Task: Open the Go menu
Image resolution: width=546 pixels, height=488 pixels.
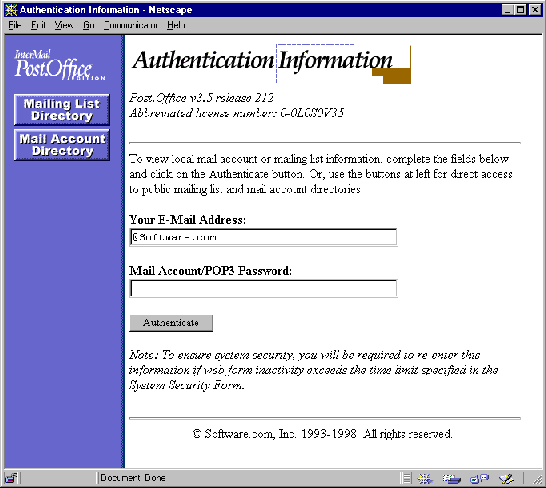Action: pyautogui.click(x=88, y=25)
